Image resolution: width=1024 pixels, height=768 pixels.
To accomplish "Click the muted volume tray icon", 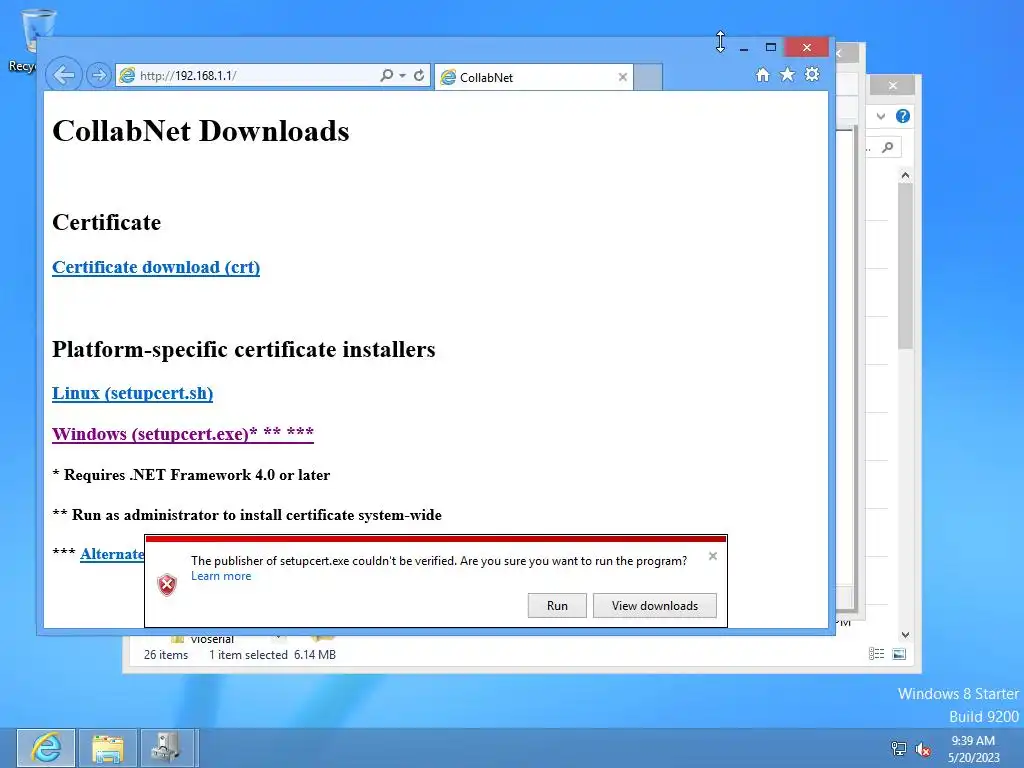I will pyautogui.click(x=923, y=748).
